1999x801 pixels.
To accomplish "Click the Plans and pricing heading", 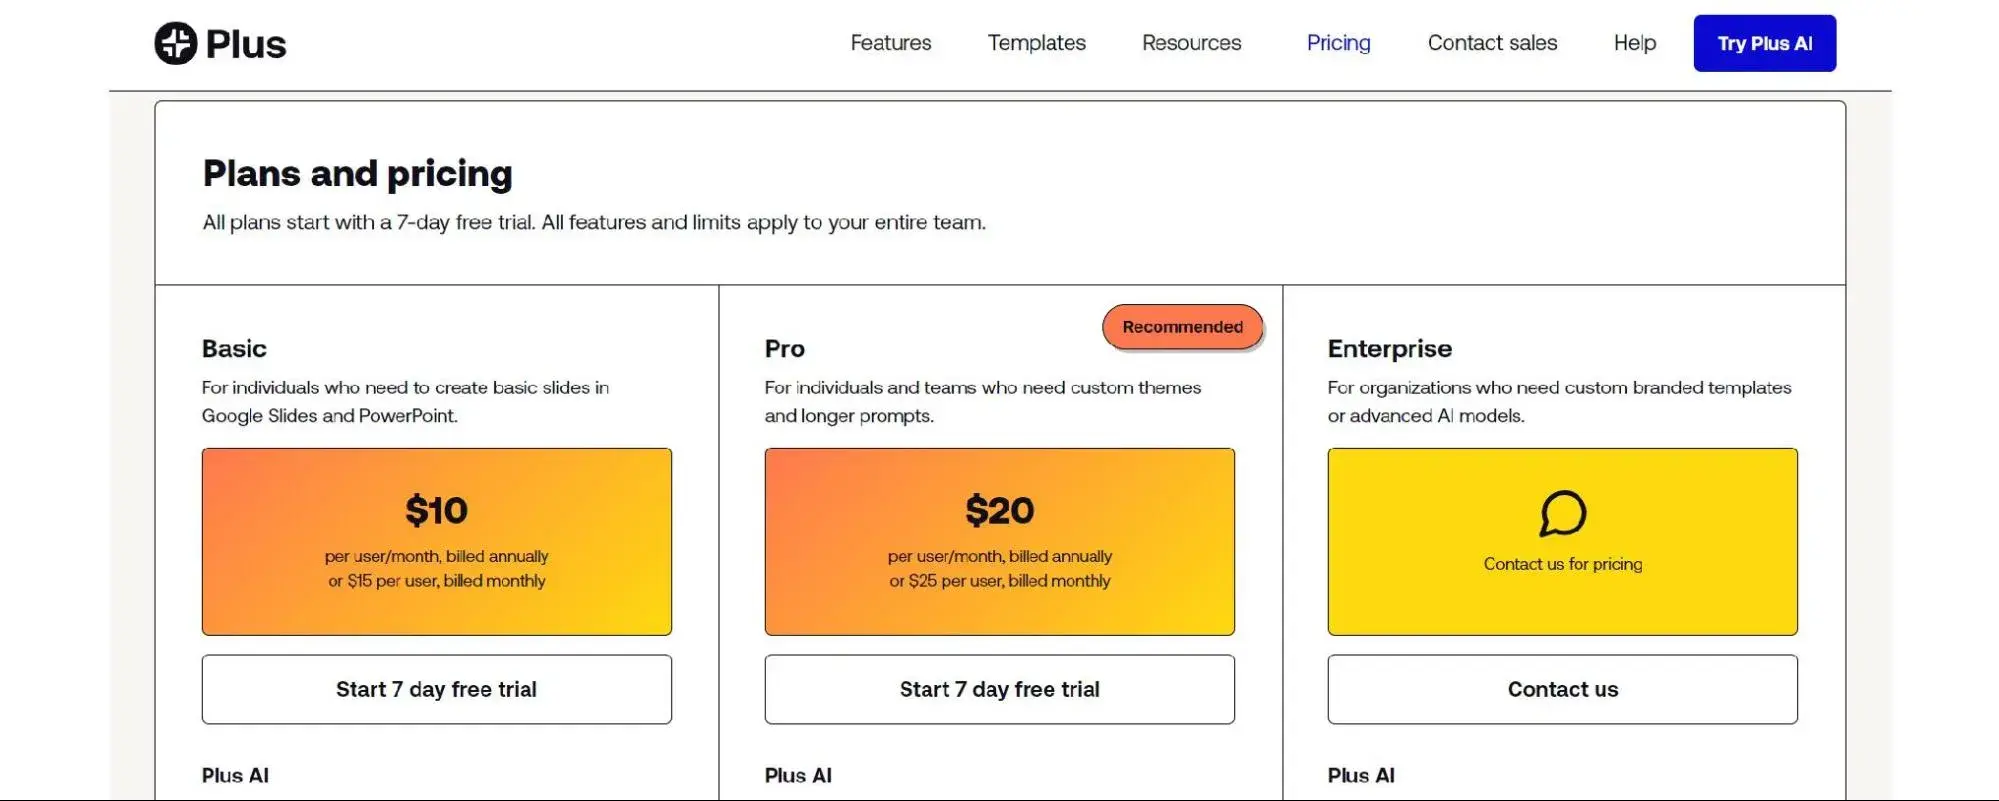I will coord(357,174).
